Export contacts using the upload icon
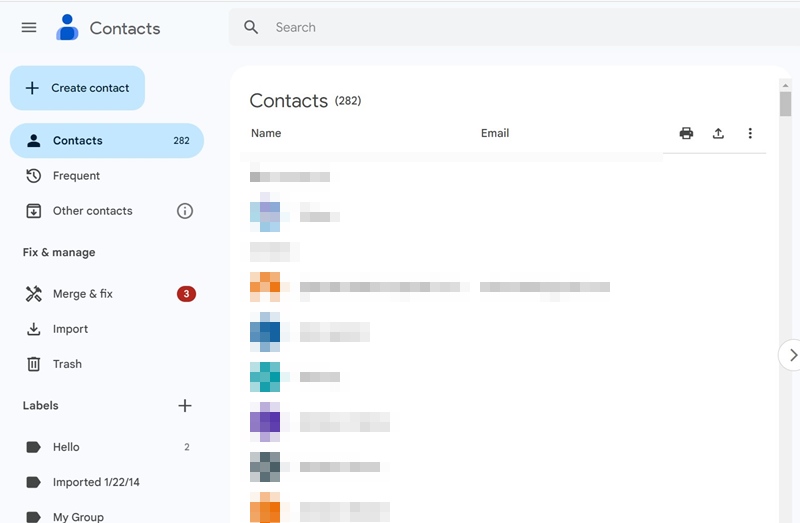This screenshot has height=523, width=800. [718, 133]
